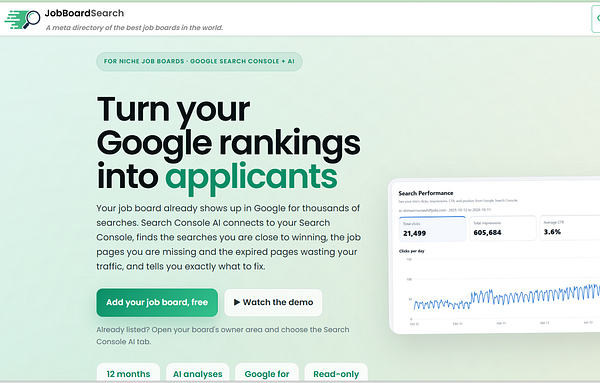Click the JobBoardSearch magnifier logo icon

coord(22,19)
